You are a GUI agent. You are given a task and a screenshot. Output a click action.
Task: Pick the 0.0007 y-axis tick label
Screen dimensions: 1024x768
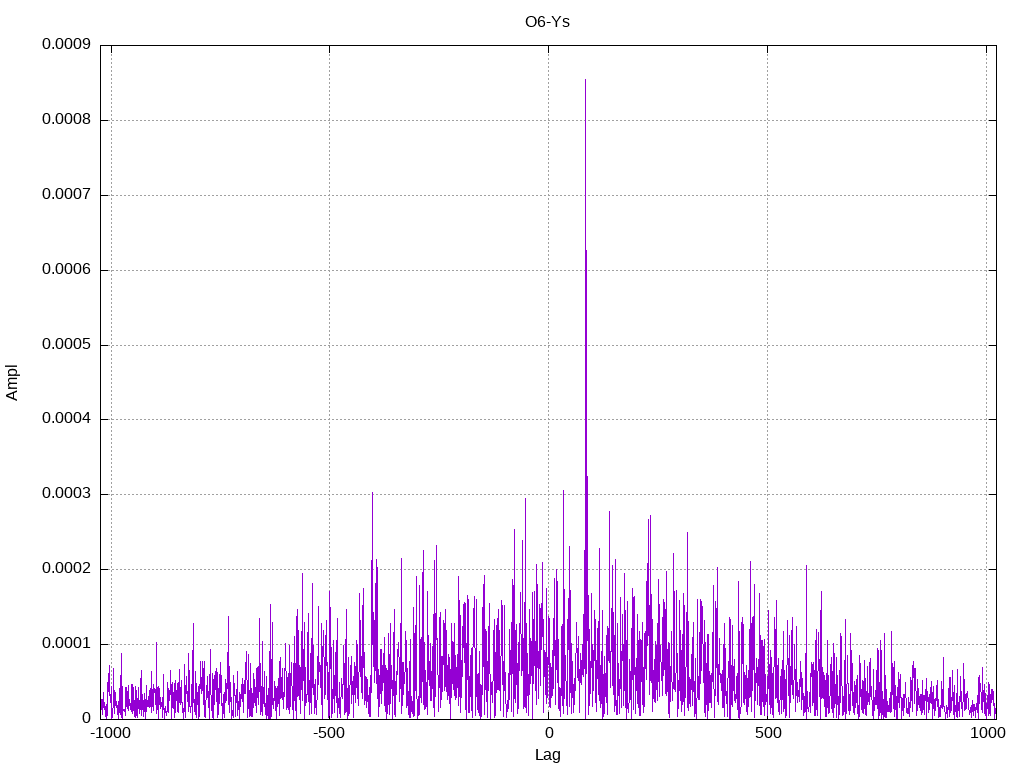click(66, 195)
